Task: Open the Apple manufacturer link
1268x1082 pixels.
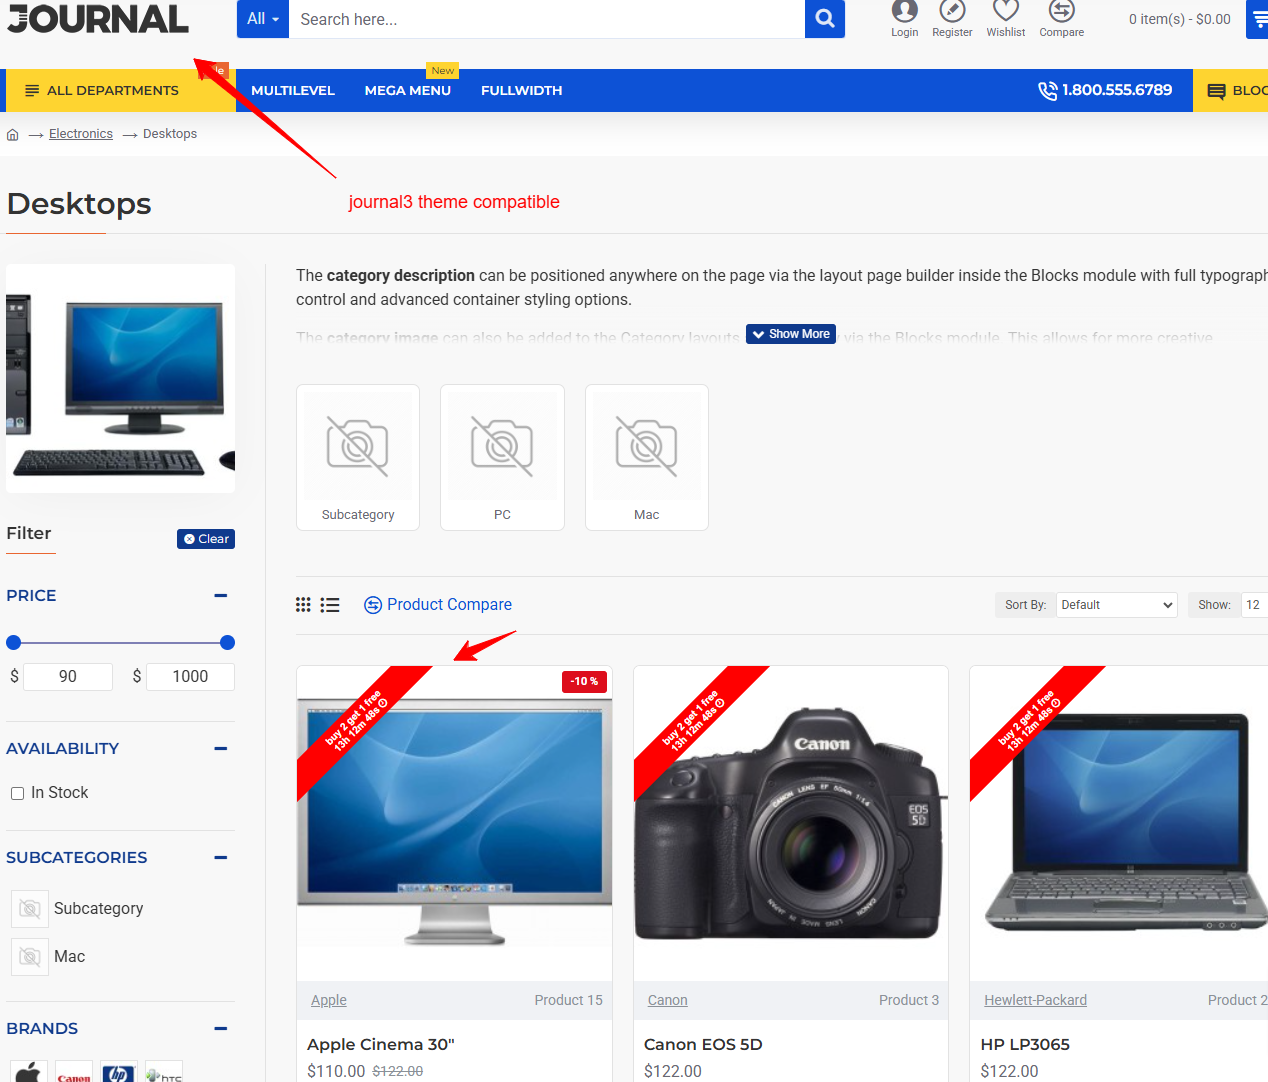Action: (329, 1000)
